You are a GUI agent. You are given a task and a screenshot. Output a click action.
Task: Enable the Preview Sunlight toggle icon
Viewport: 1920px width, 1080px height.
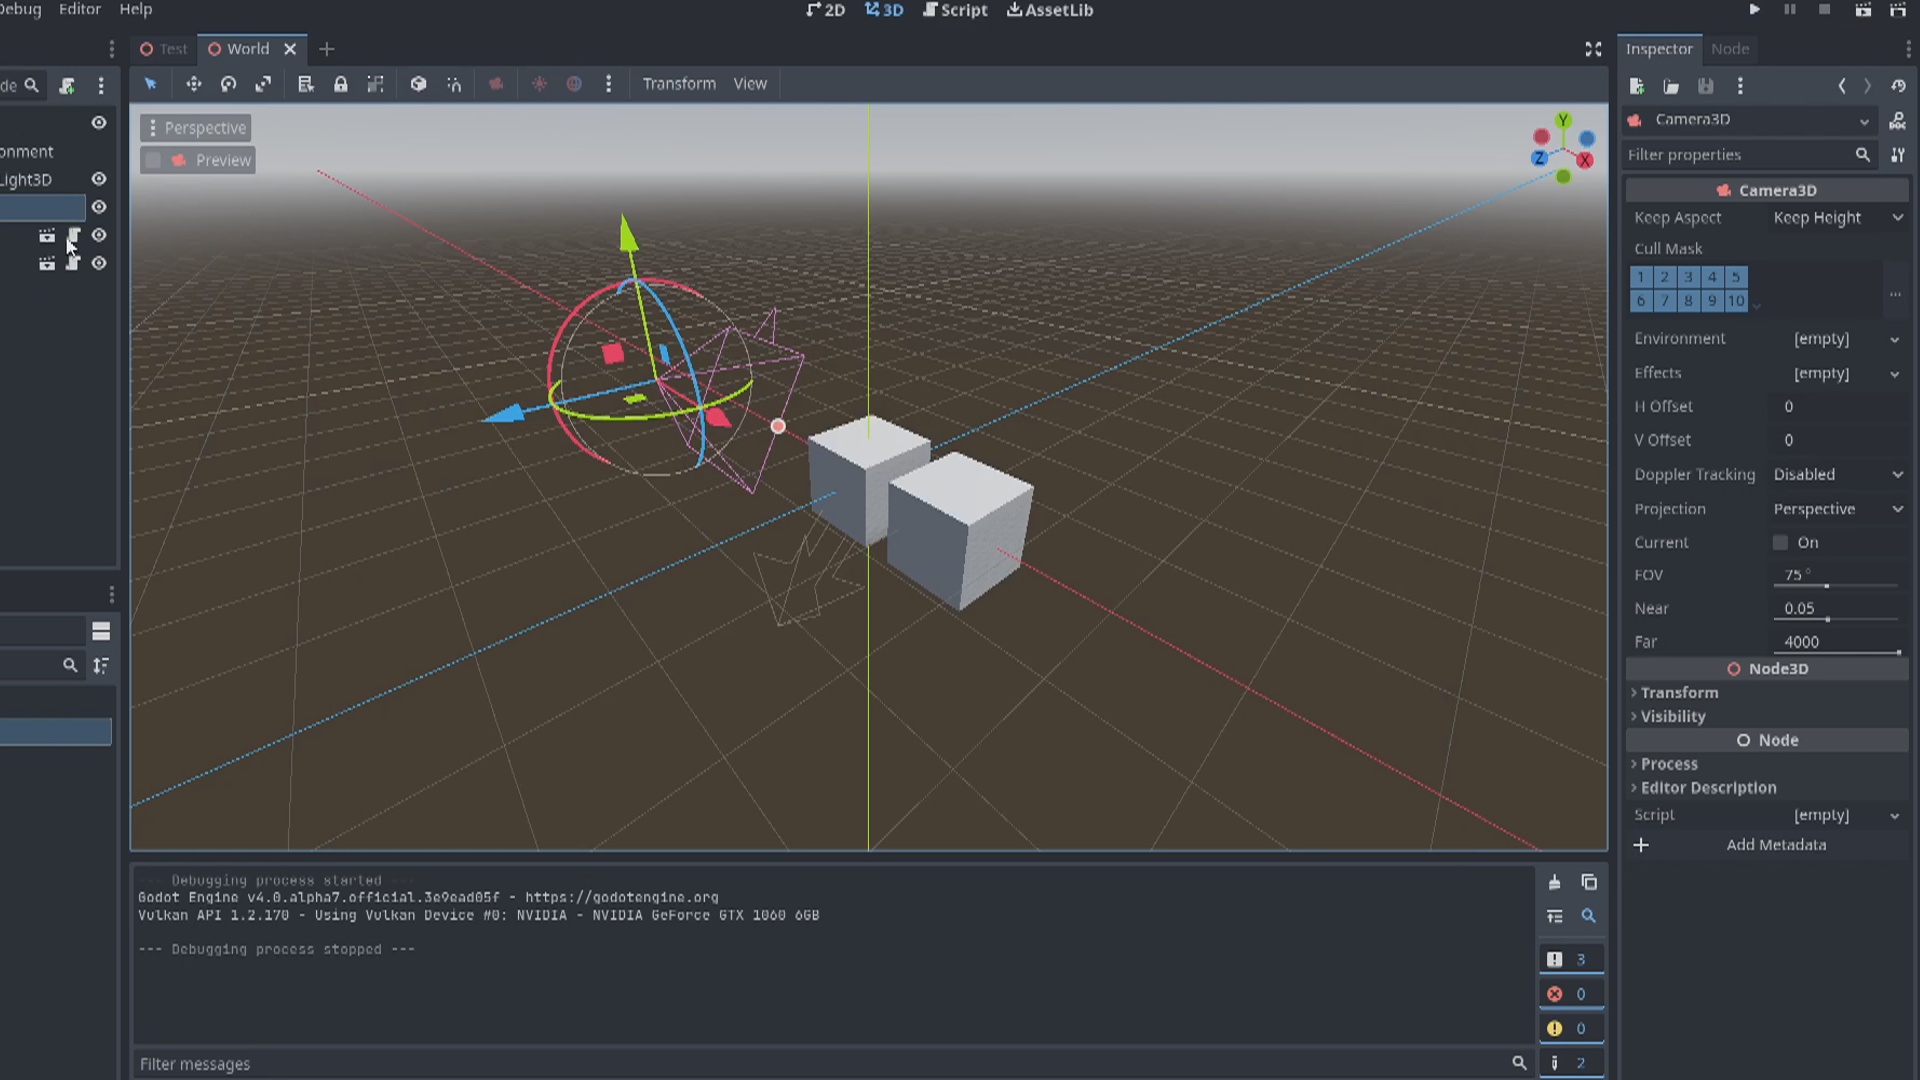click(x=540, y=84)
